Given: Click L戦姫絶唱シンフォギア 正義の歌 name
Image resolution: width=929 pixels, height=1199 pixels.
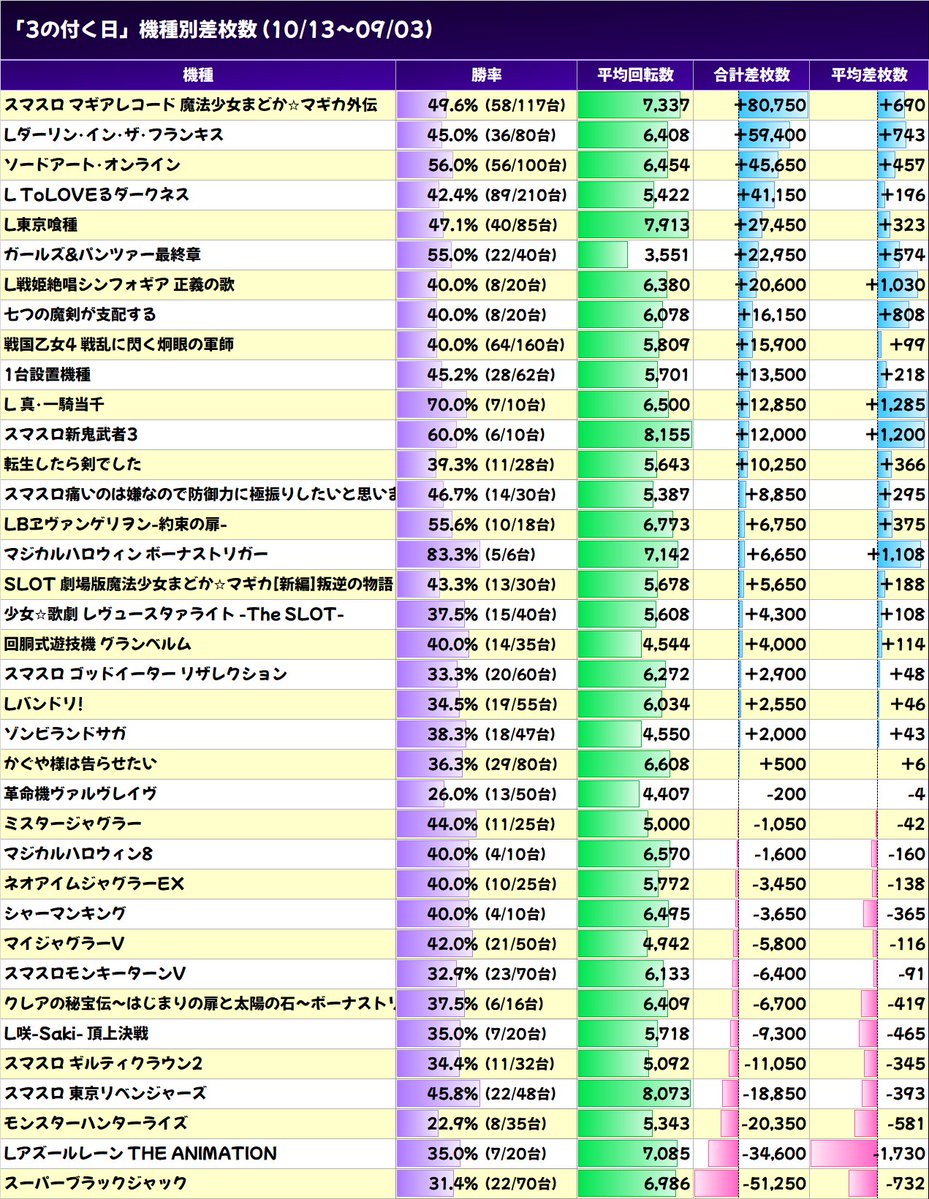Looking at the screenshot, I should point(119,284).
